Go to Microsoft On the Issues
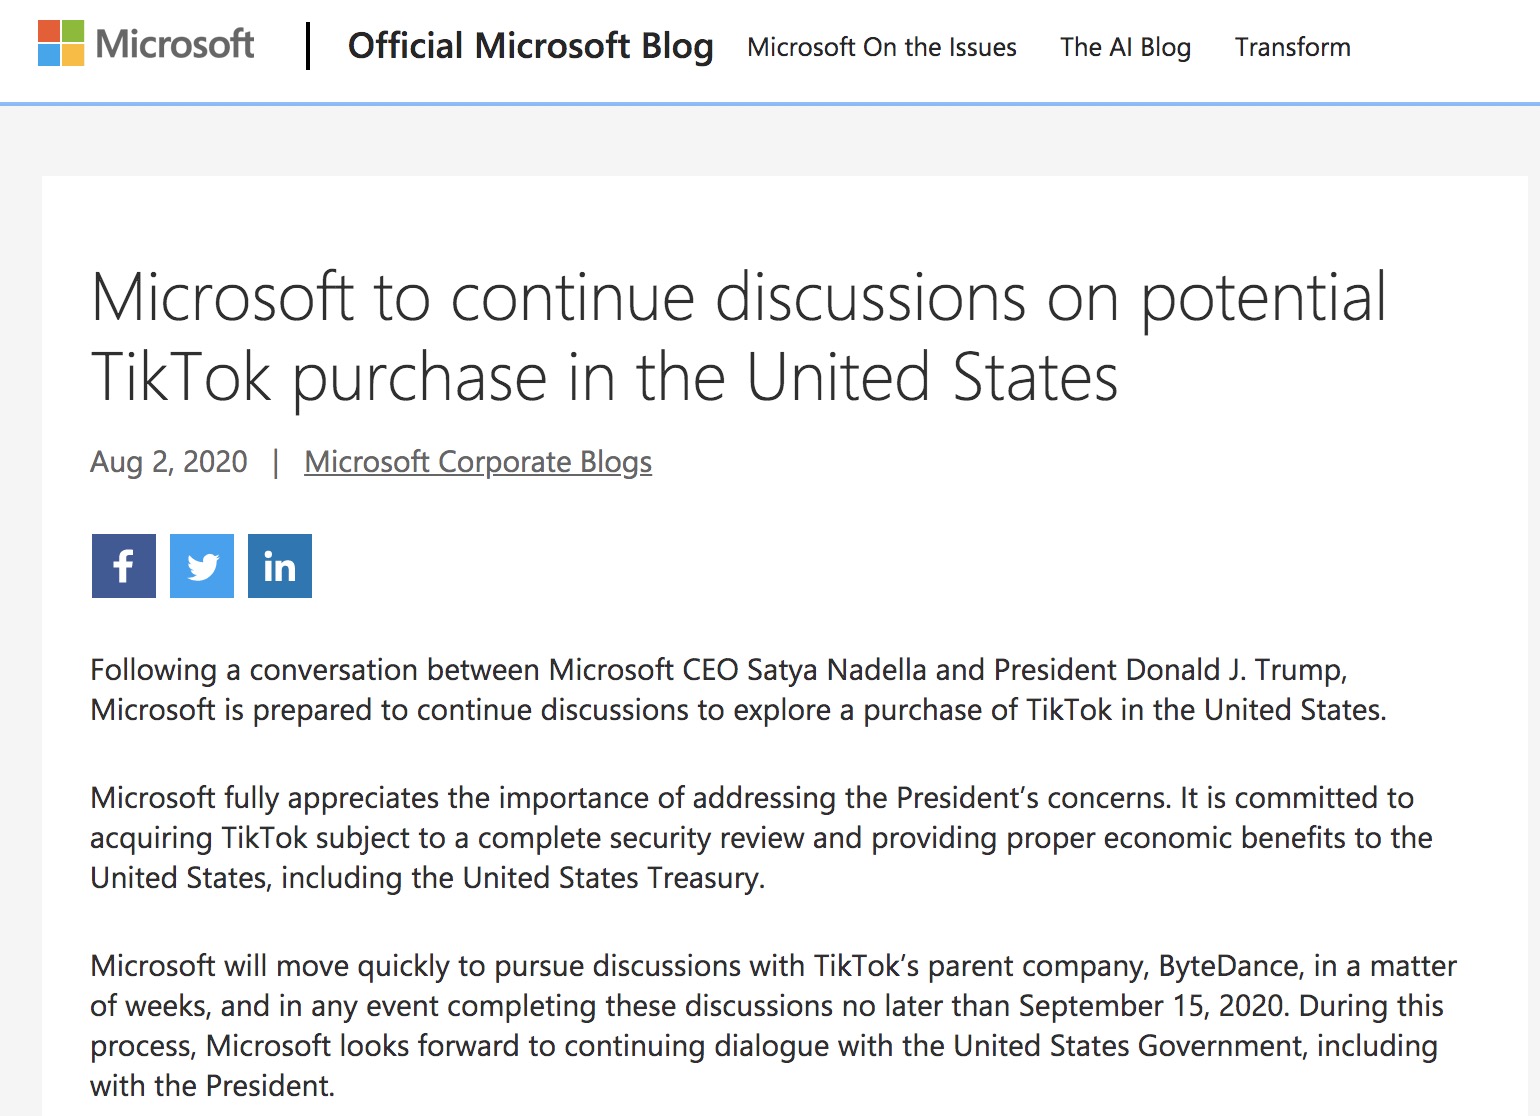This screenshot has height=1116, width=1540. (881, 47)
